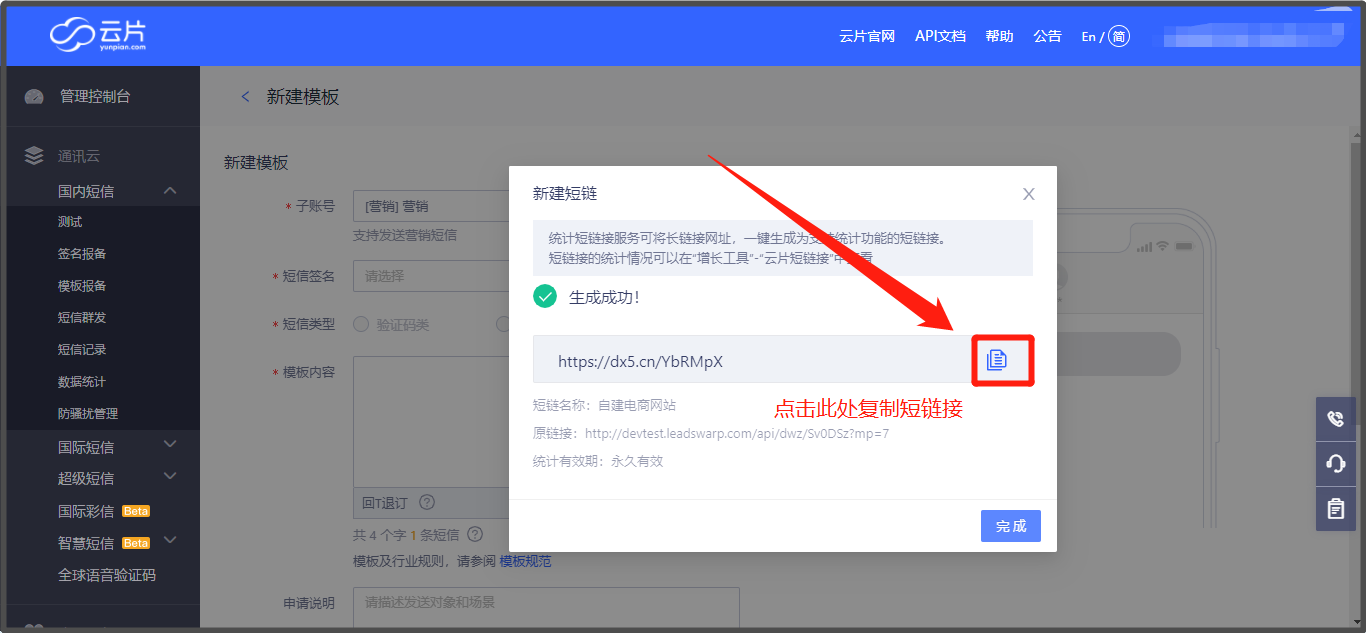Click the feedback clipboard floating icon

coord(1336,509)
